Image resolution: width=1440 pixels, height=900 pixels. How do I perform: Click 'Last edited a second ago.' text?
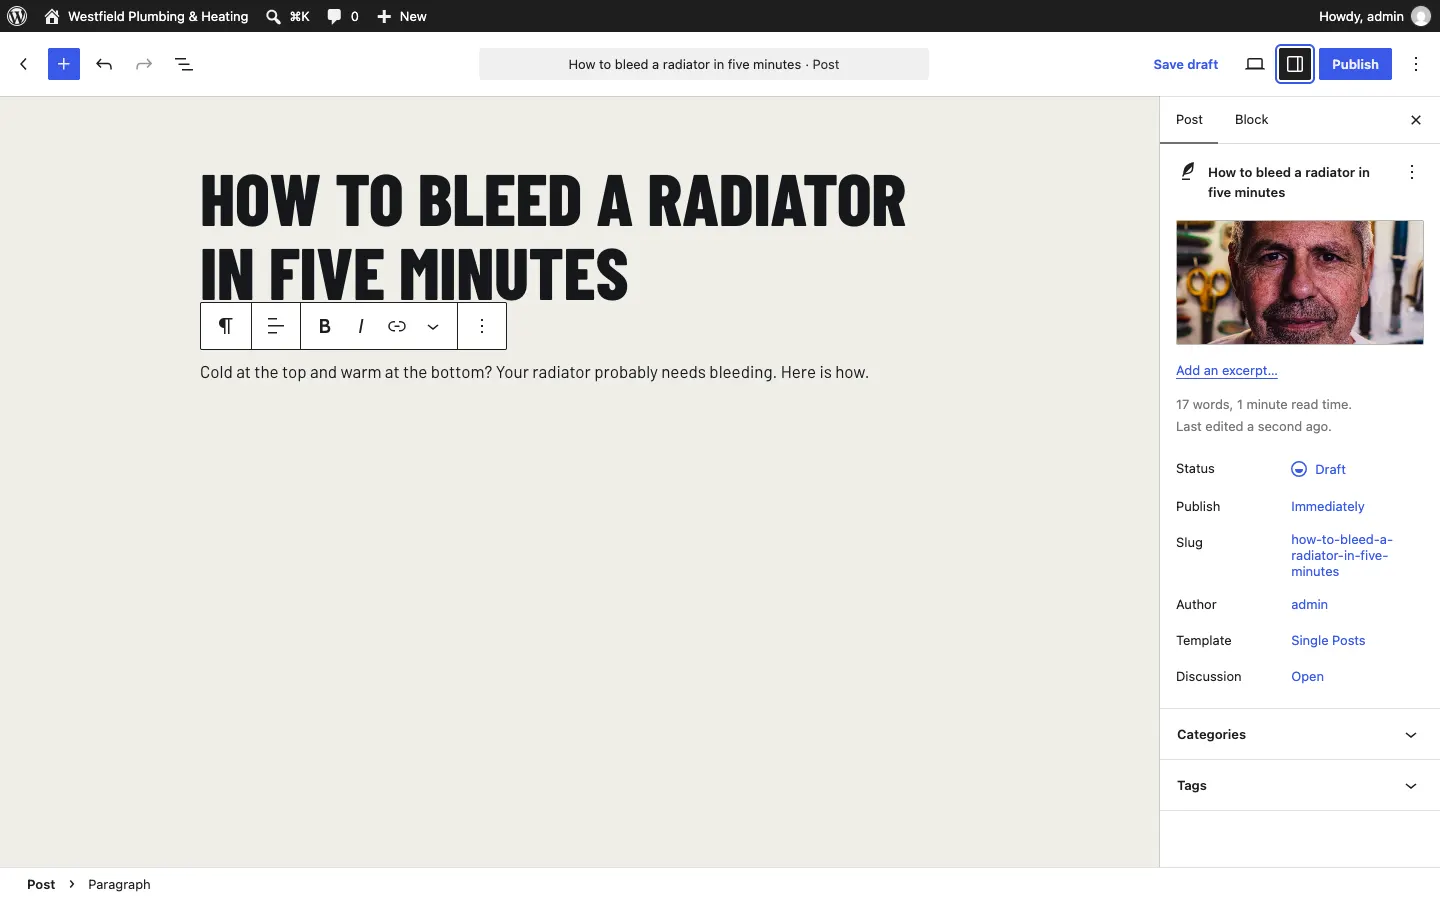1254,427
